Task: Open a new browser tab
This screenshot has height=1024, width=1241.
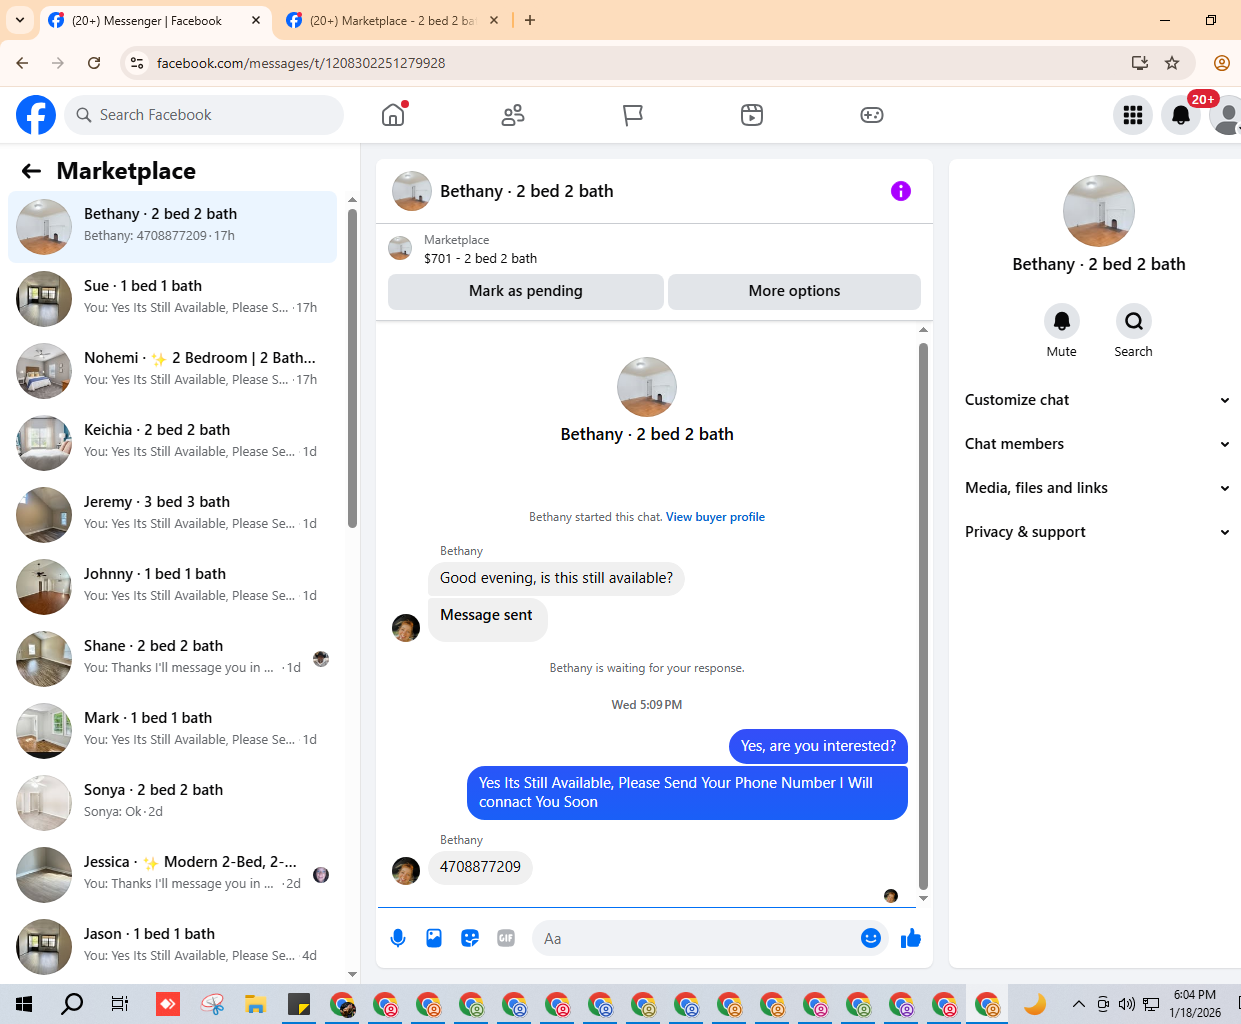Action: coord(530,20)
